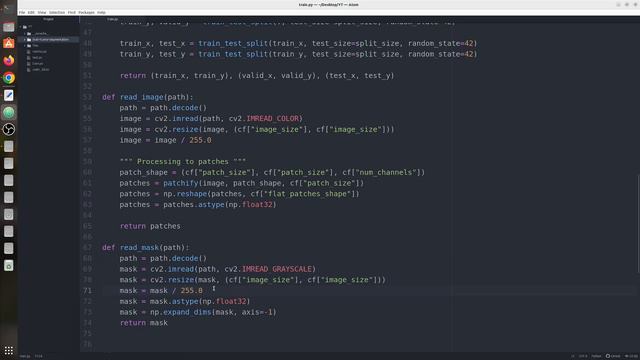This screenshot has height=360, width=640.
Task: Click 'read_mask' function name
Action: tap(139, 248)
